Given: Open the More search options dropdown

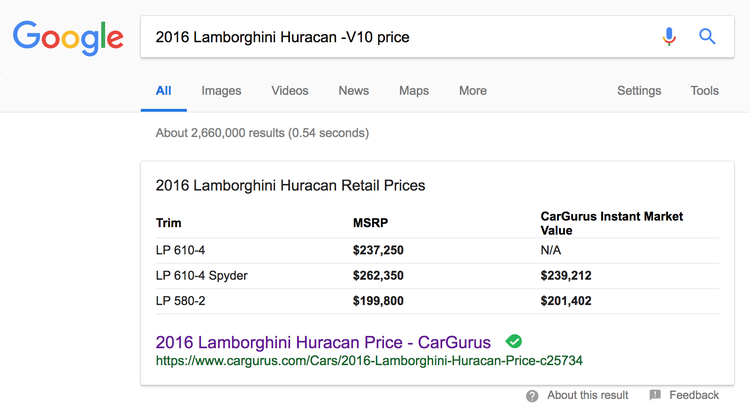Looking at the screenshot, I should 473,90.
